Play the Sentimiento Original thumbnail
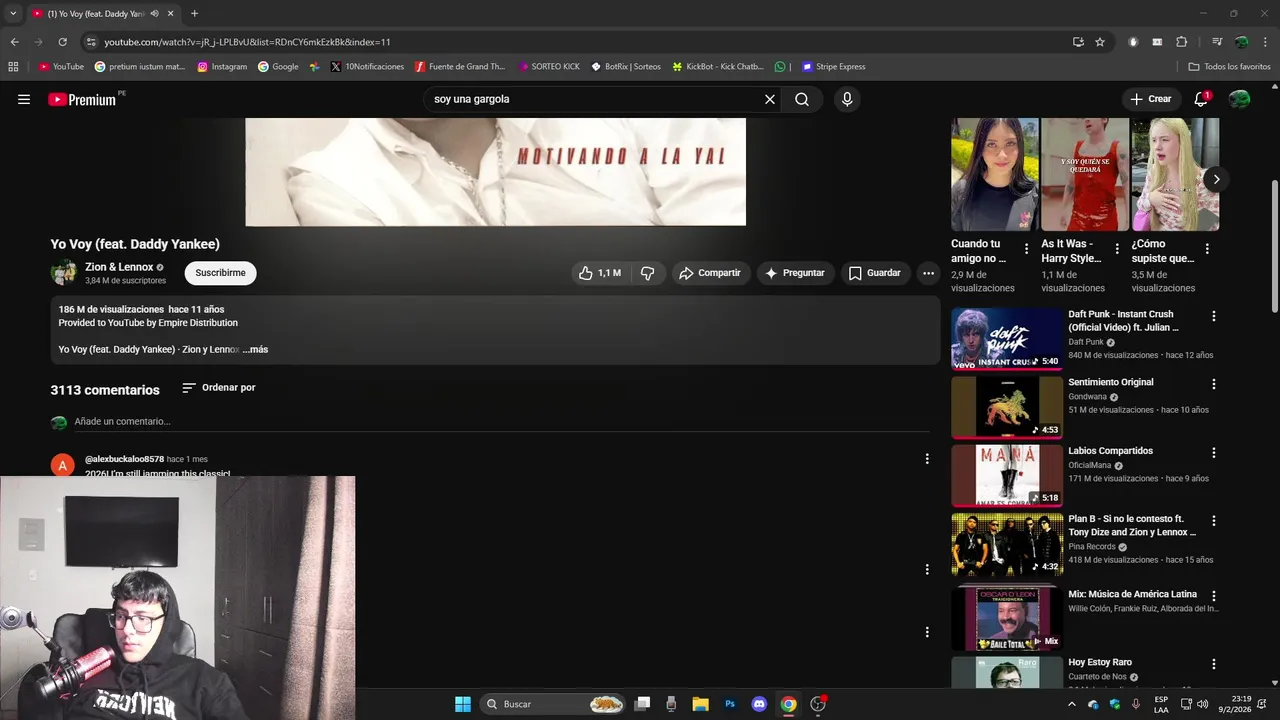Viewport: 1280px width, 720px height. click(1007, 407)
